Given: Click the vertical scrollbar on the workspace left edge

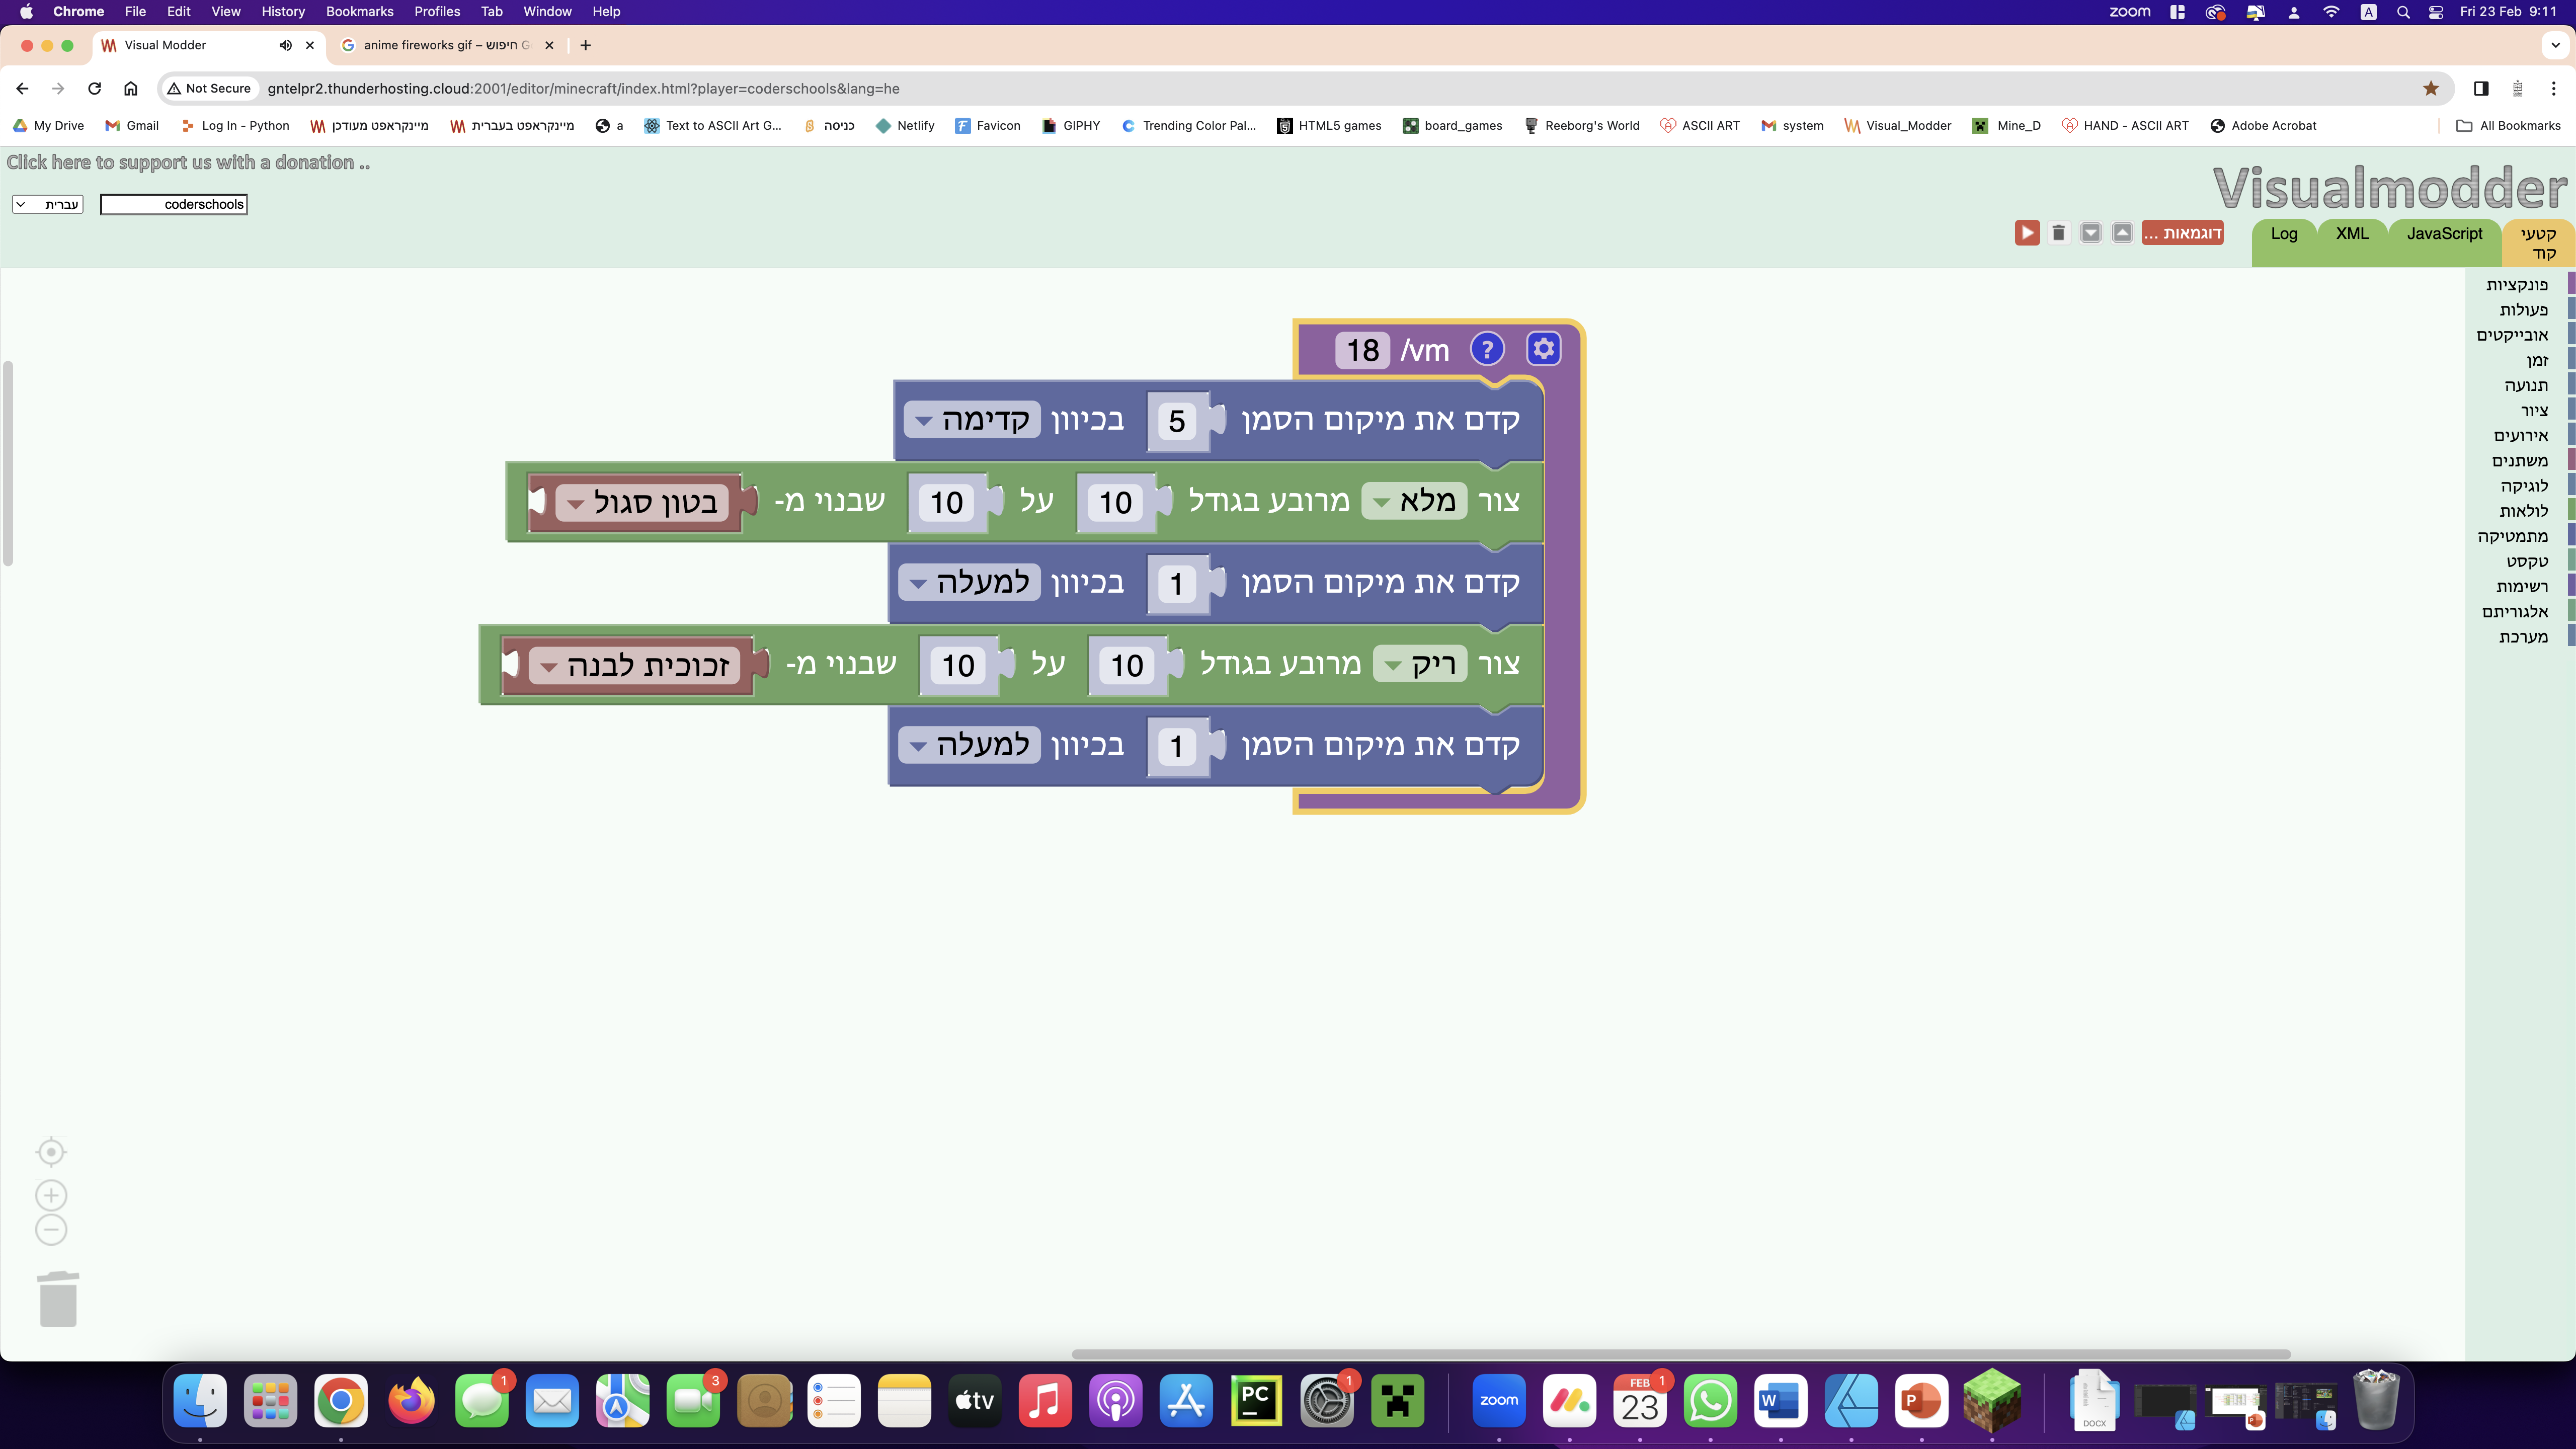Looking at the screenshot, I should click(8, 463).
